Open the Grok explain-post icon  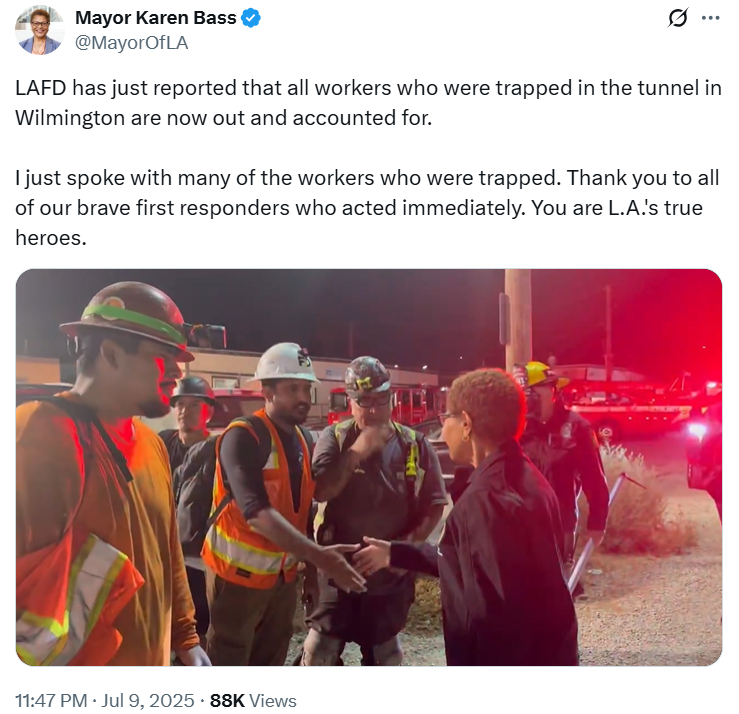click(678, 18)
